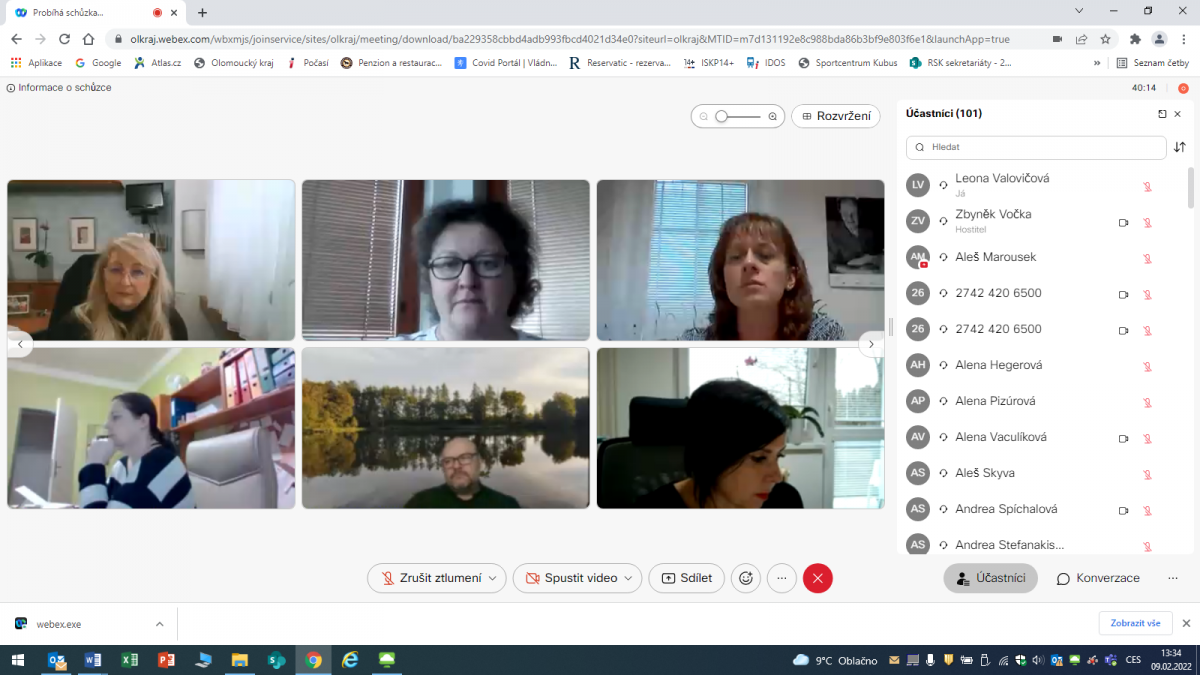The height and width of the screenshot is (675, 1200).
Task: Click the Hledat participant search field
Action: 1040,147
